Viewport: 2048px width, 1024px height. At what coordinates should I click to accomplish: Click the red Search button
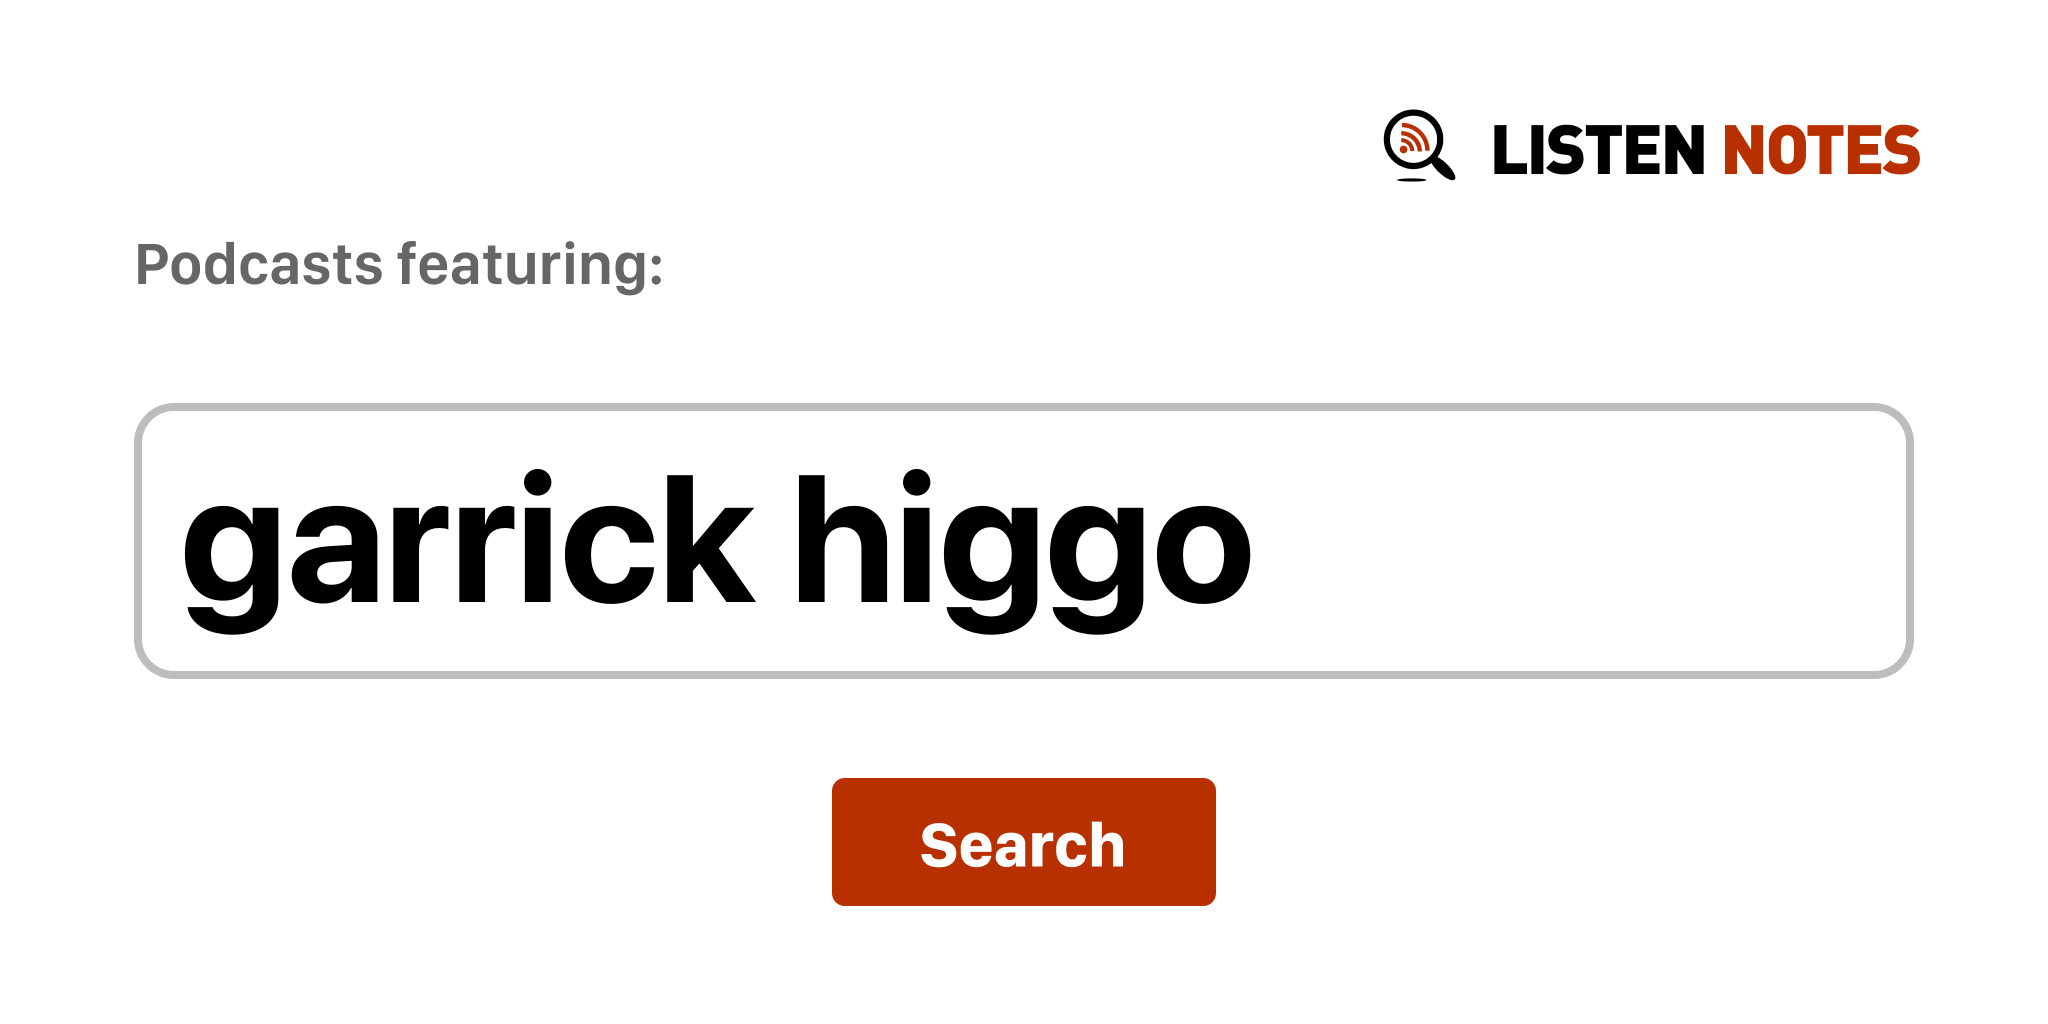click(1023, 842)
